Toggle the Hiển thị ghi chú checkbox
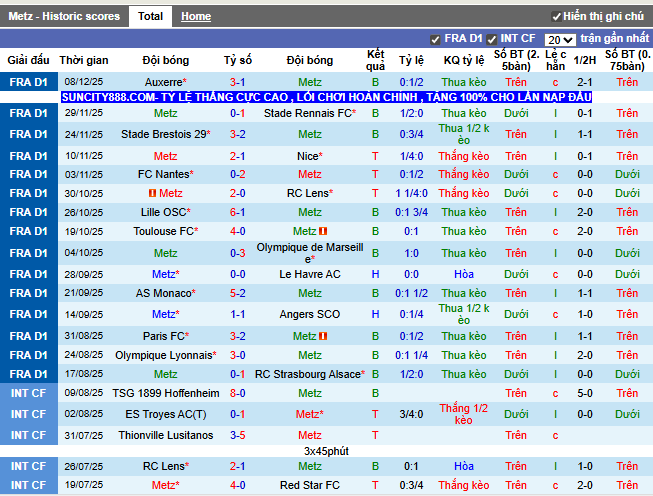Viewport: 653px width, 496px height. [556, 17]
